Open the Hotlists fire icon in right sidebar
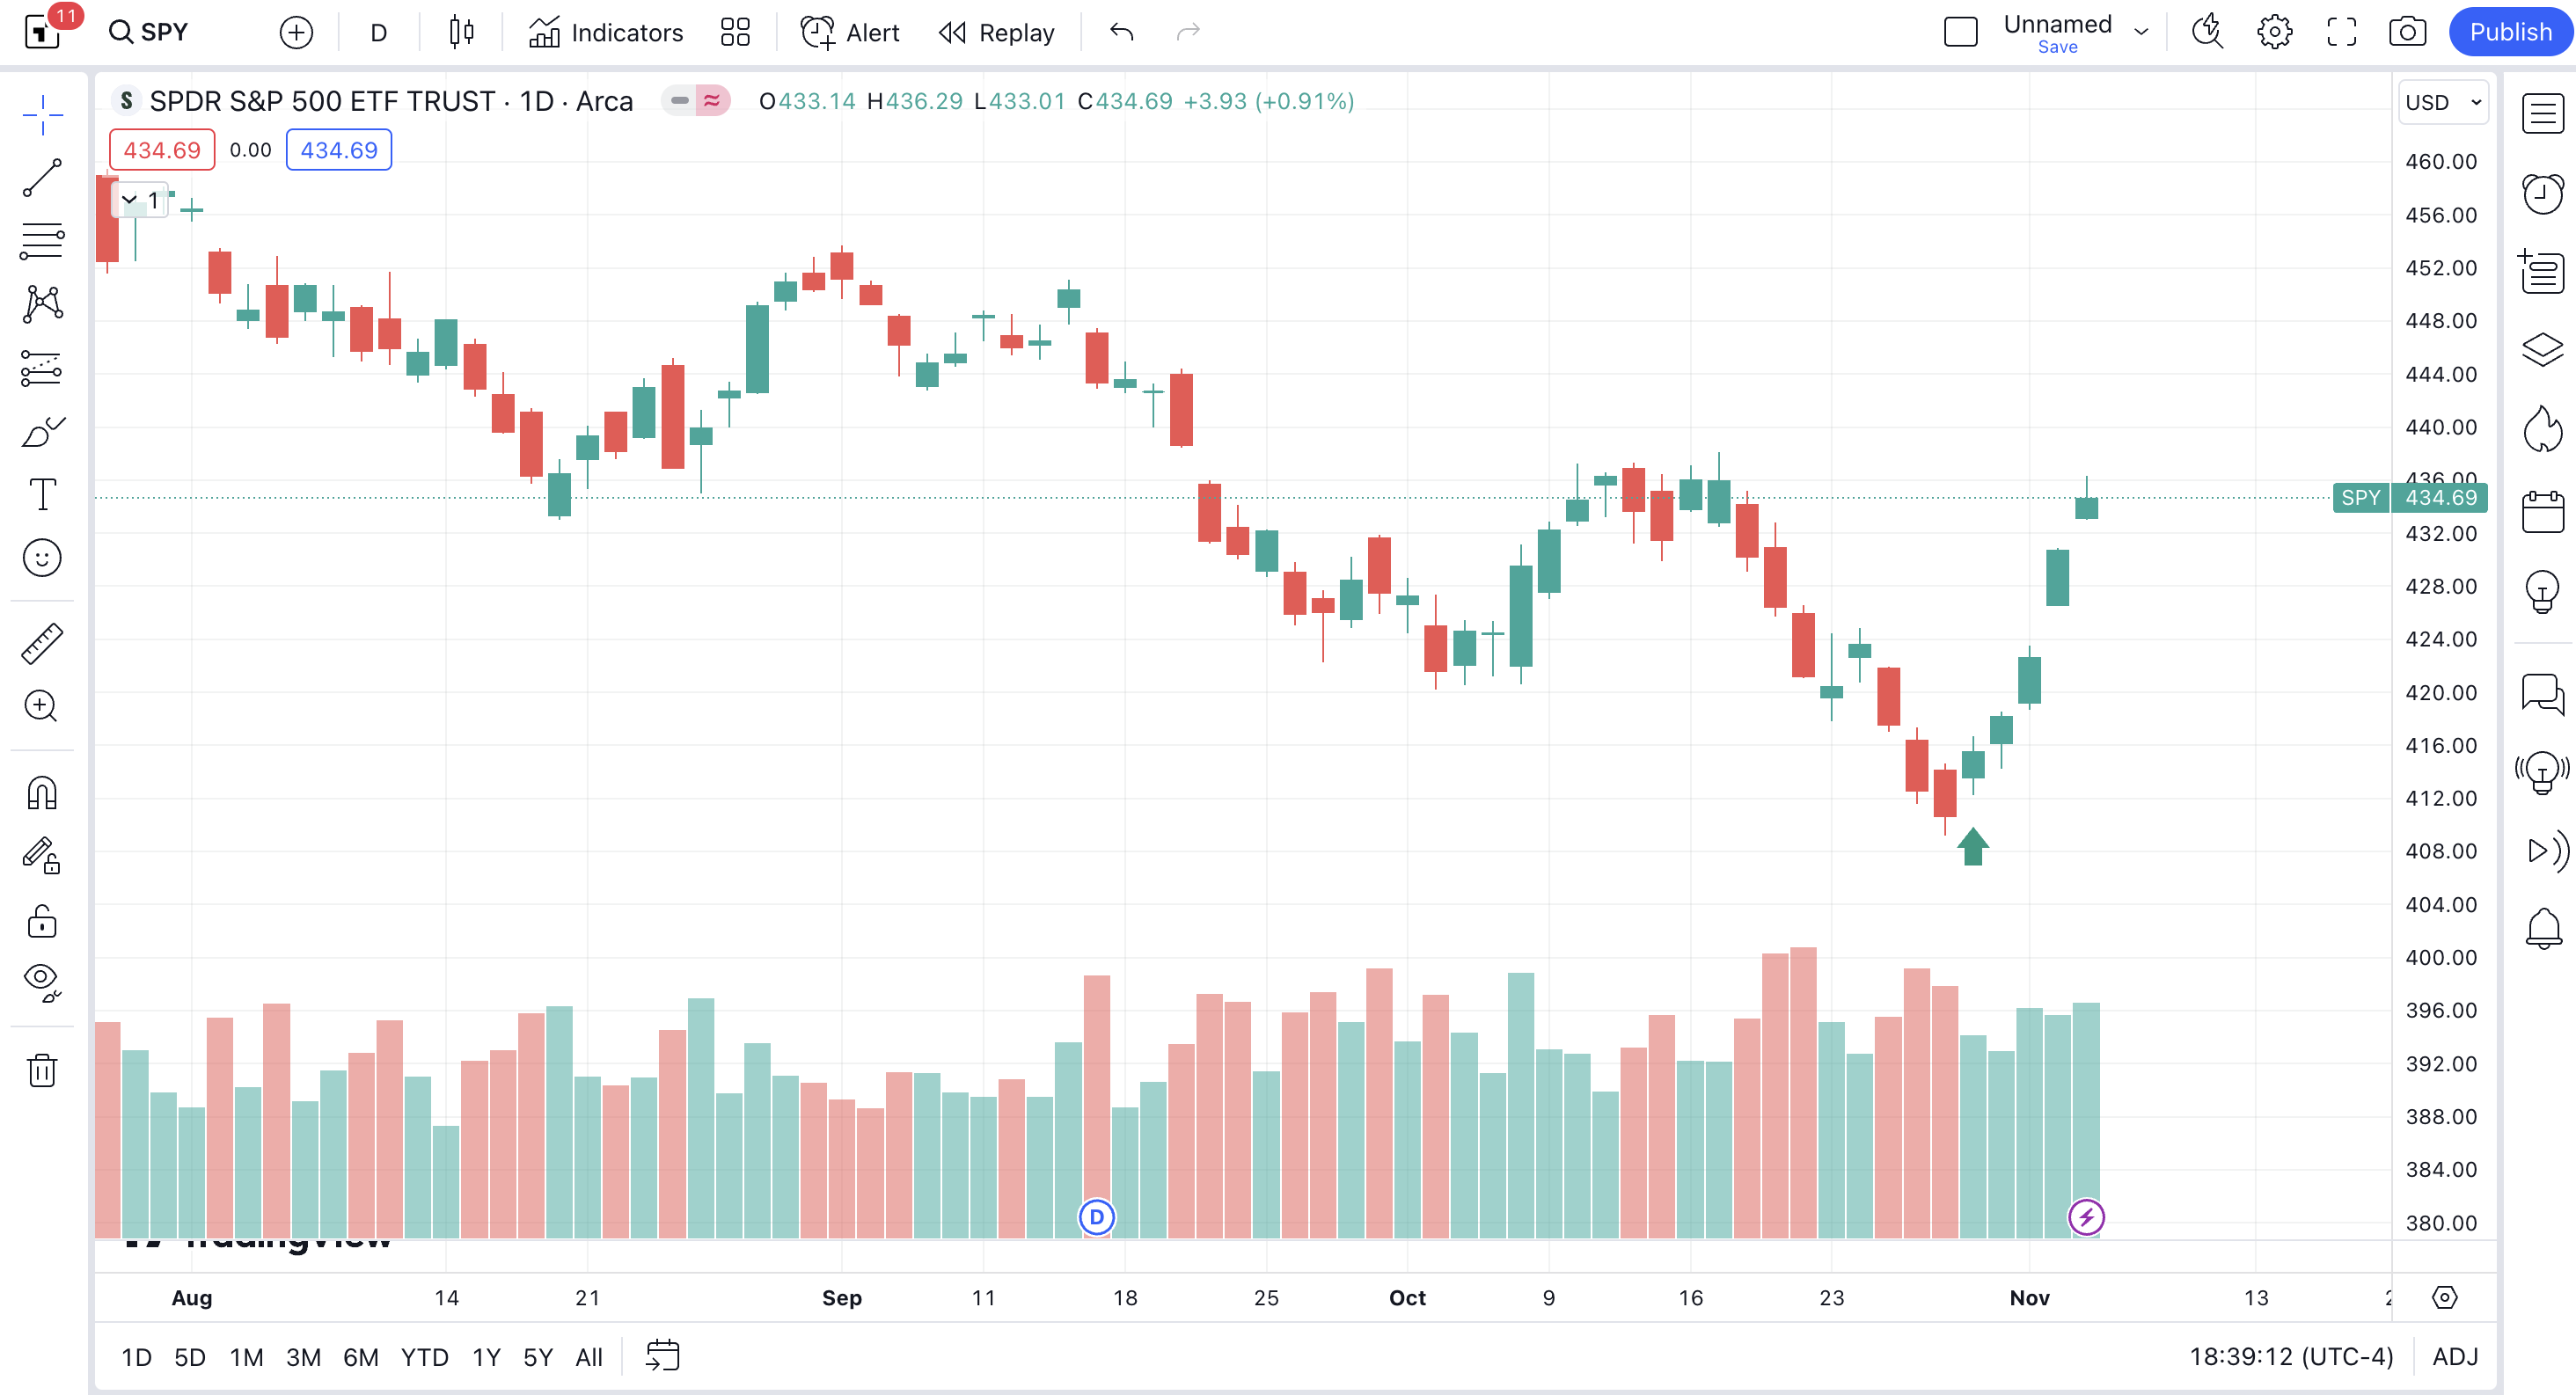 (2543, 428)
